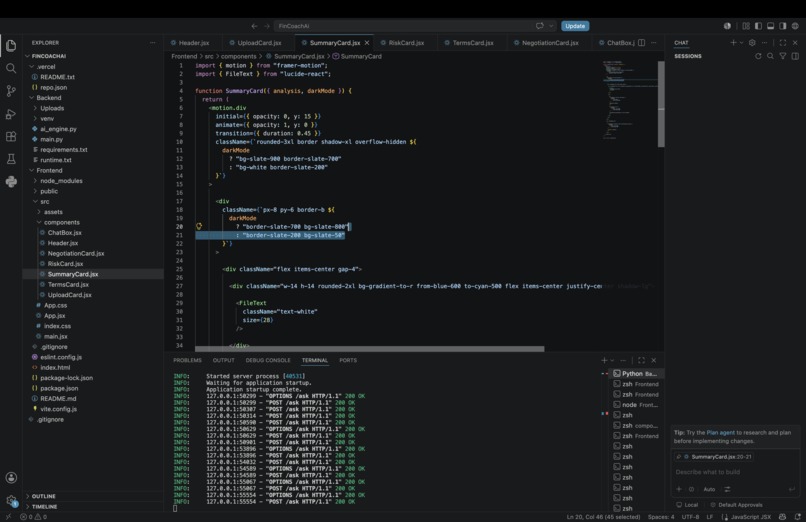Toggle the secondary side bar visibility
This screenshot has height=522, width=806.
[783, 26]
